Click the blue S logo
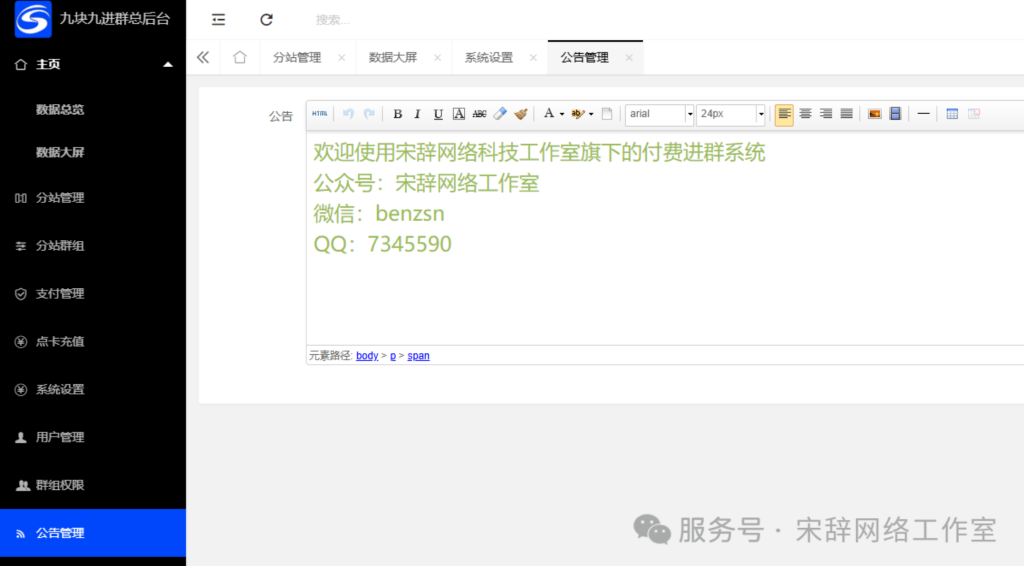Viewport: 1024px width, 566px height. click(33, 19)
